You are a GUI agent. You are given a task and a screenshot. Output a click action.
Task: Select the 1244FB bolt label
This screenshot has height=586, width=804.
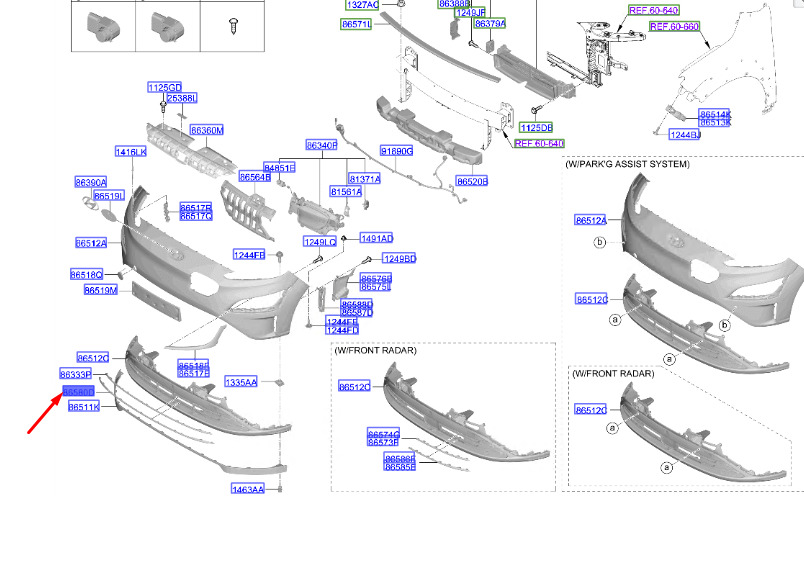pyautogui.click(x=249, y=255)
